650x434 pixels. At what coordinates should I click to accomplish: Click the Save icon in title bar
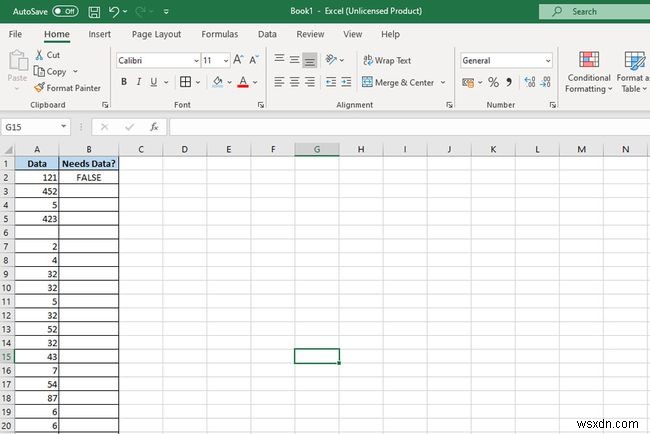point(94,12)
